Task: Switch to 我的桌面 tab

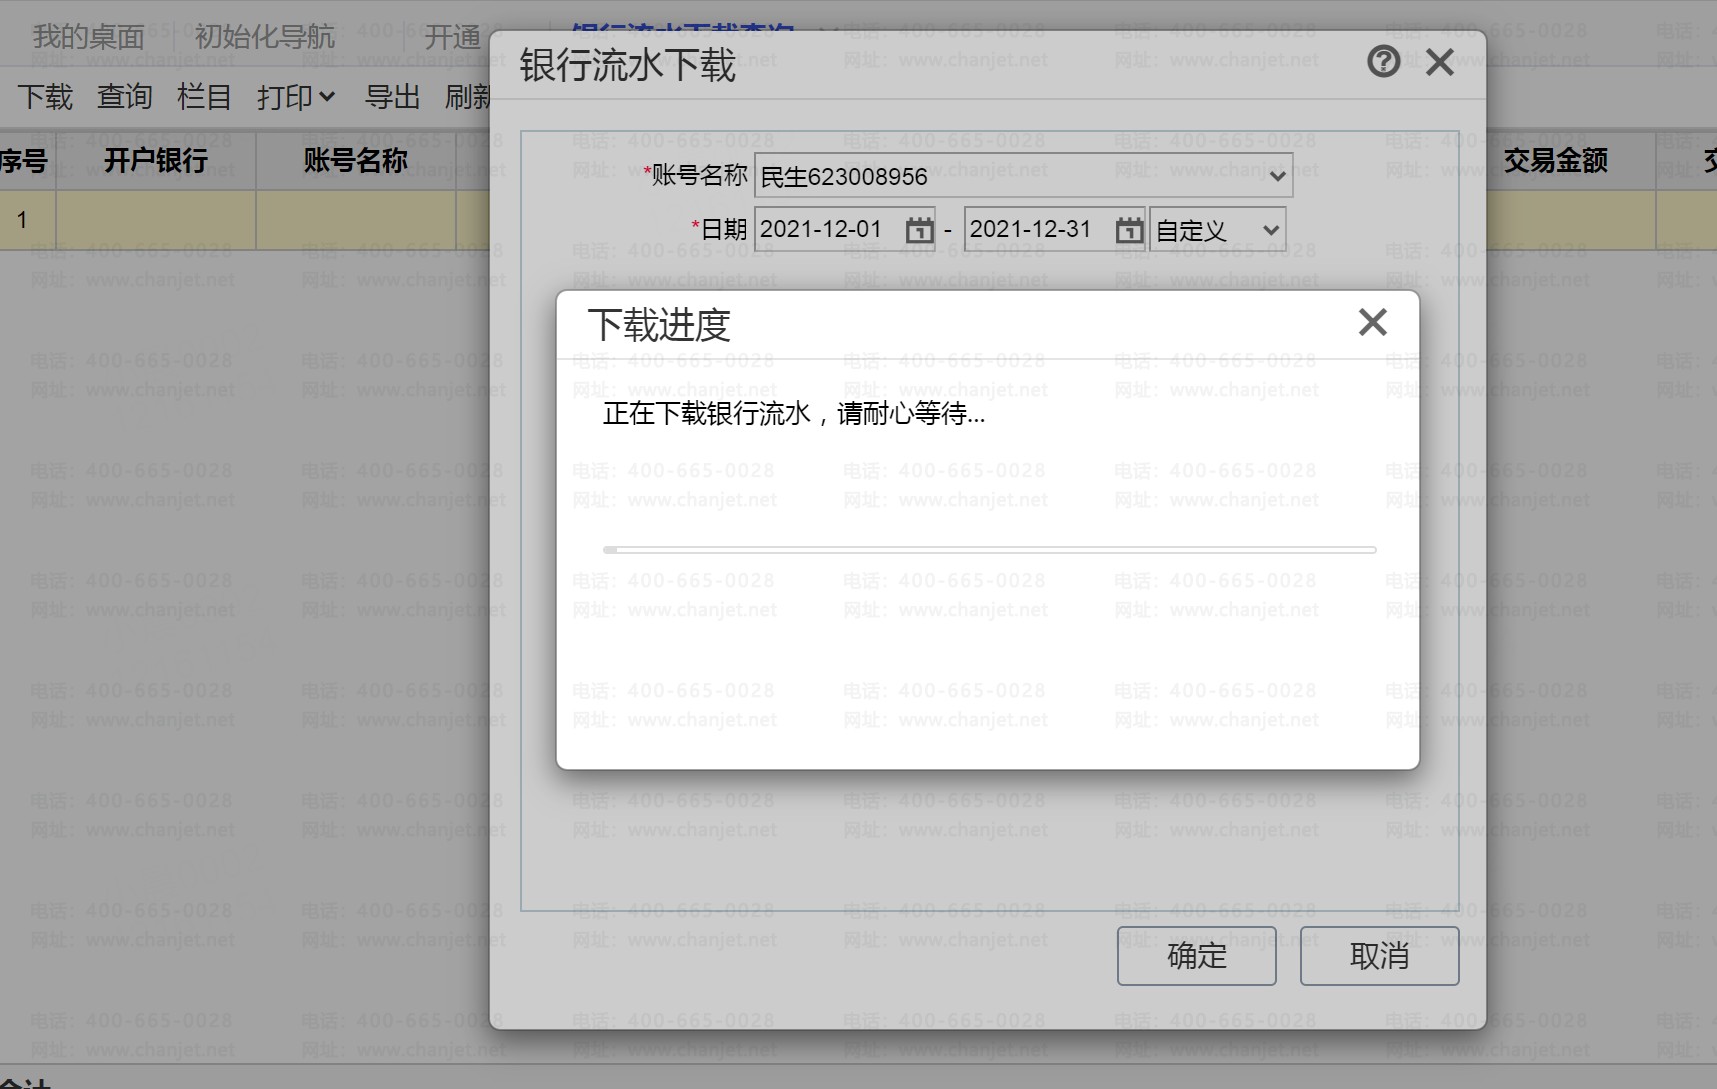Action: coord(89,37)
